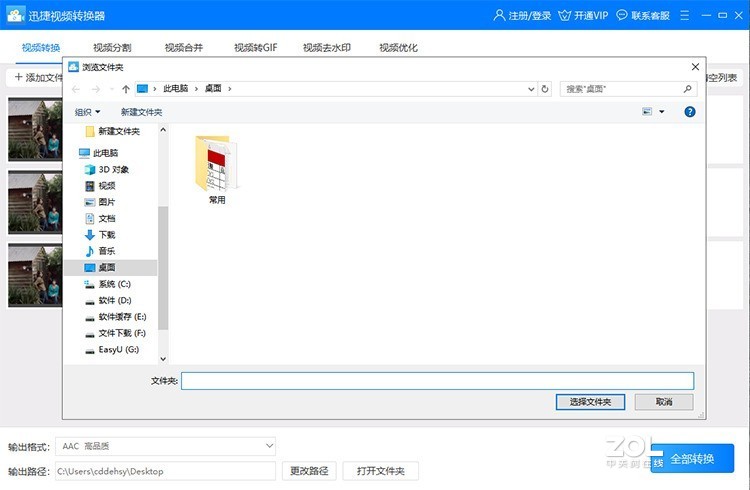Open 输出格式 AAC 高品质 dropdown

[165, 446]
